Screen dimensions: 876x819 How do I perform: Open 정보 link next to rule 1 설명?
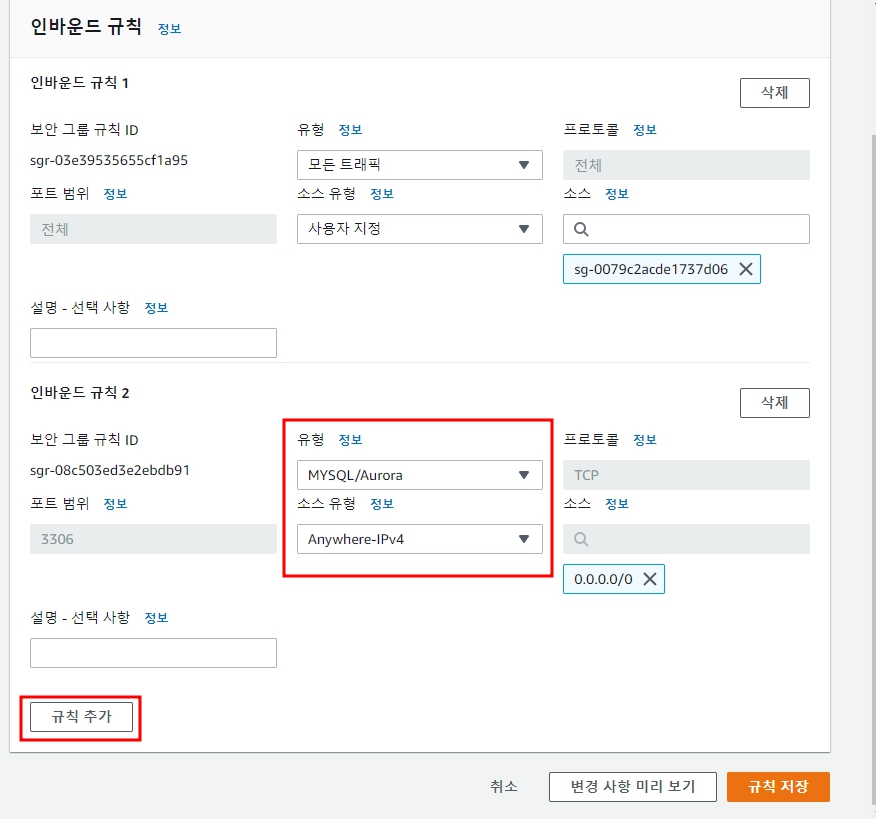point(156,308)
